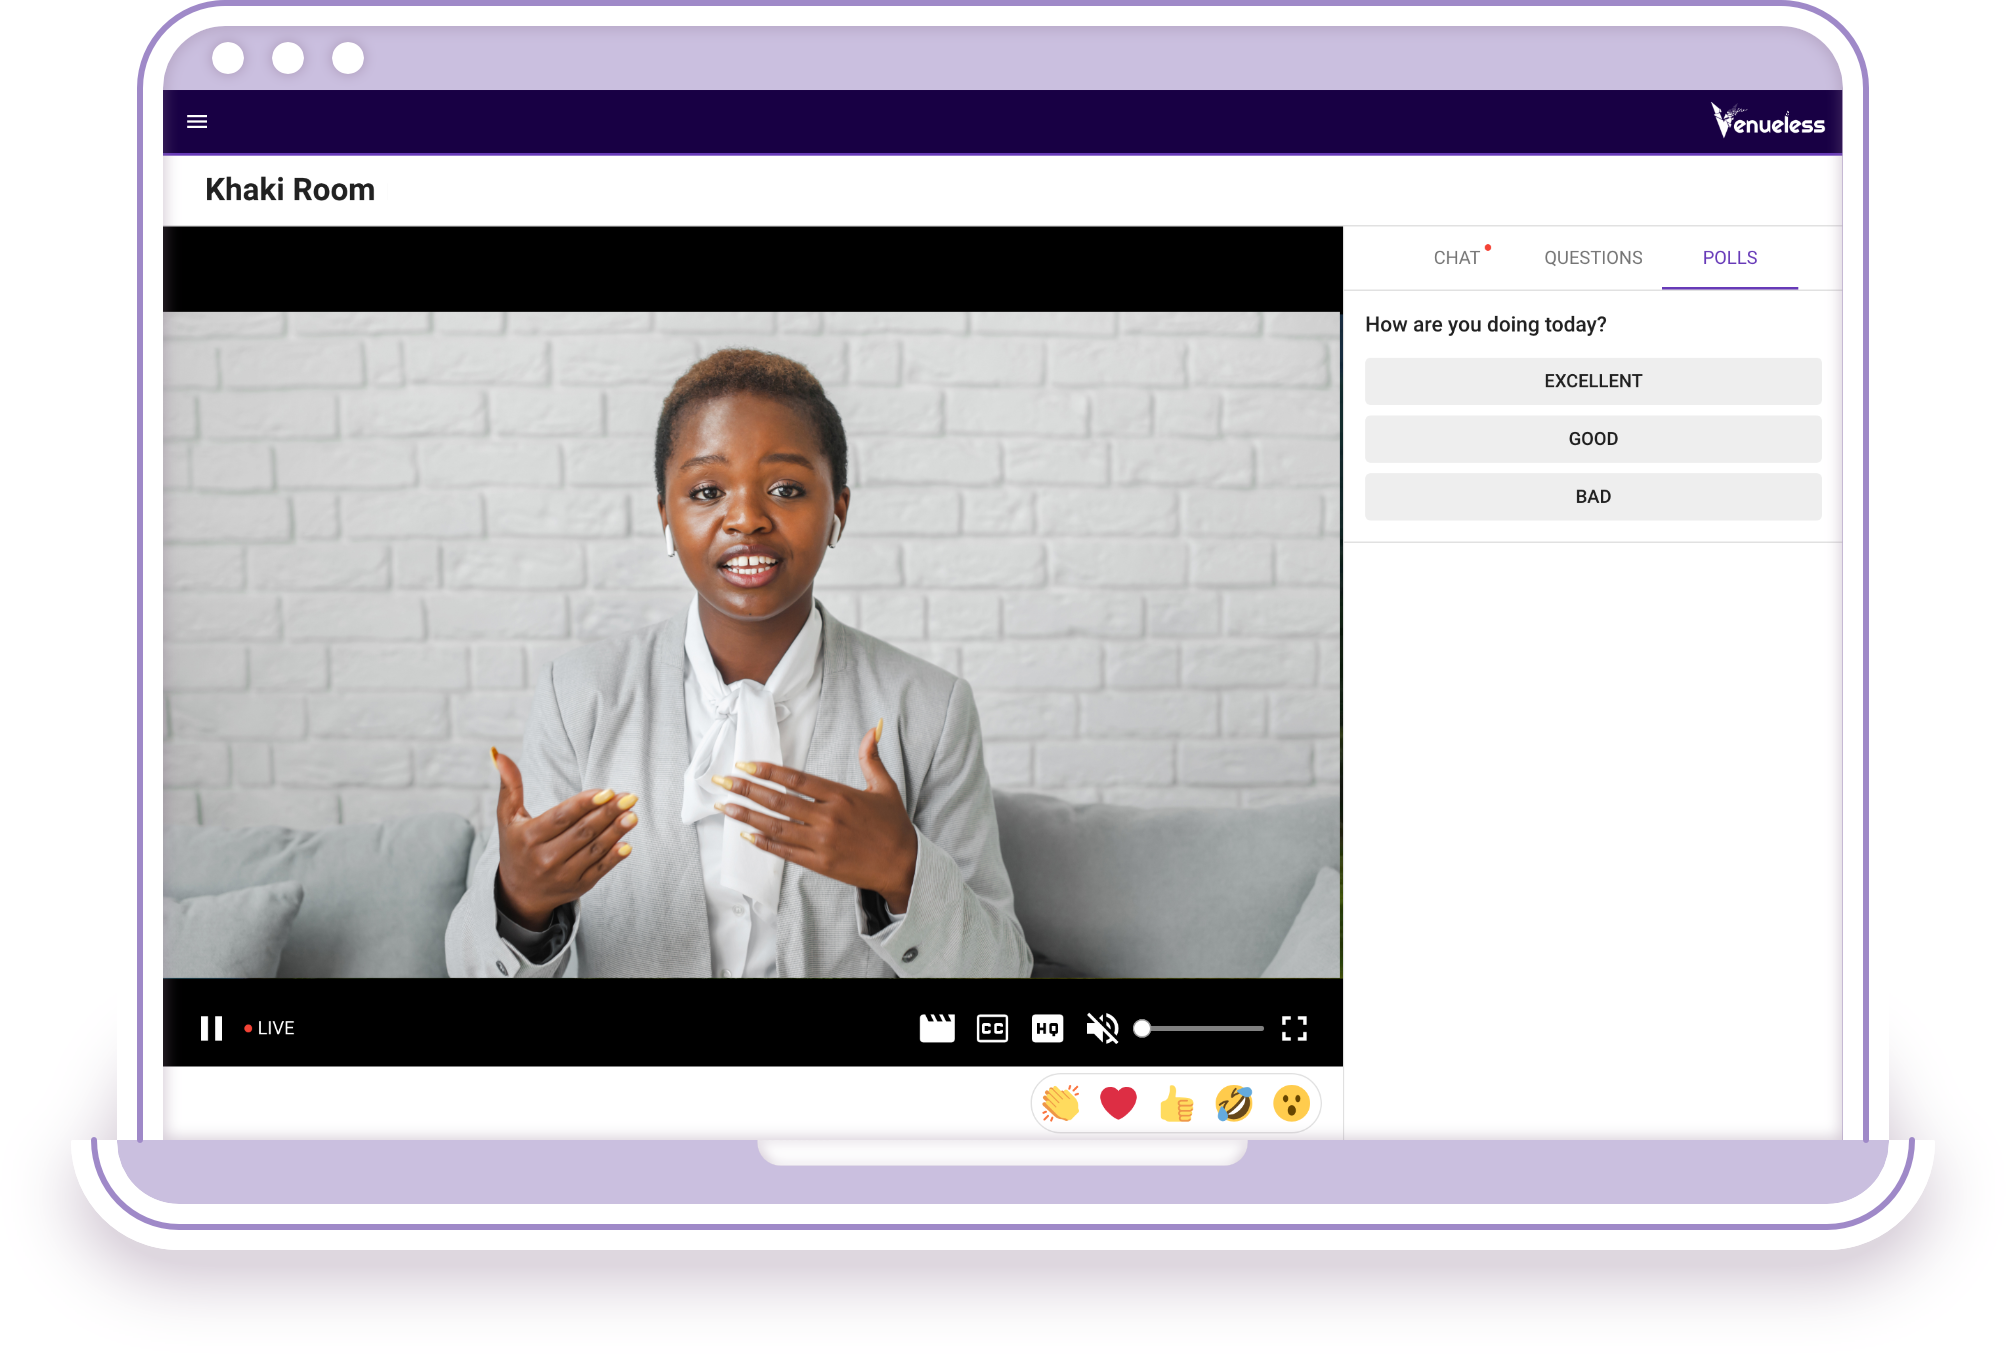This screenshot has height=1354, width=2006.
Task: Send clapping hands reaction
Action: (x=1060, y=1104)
